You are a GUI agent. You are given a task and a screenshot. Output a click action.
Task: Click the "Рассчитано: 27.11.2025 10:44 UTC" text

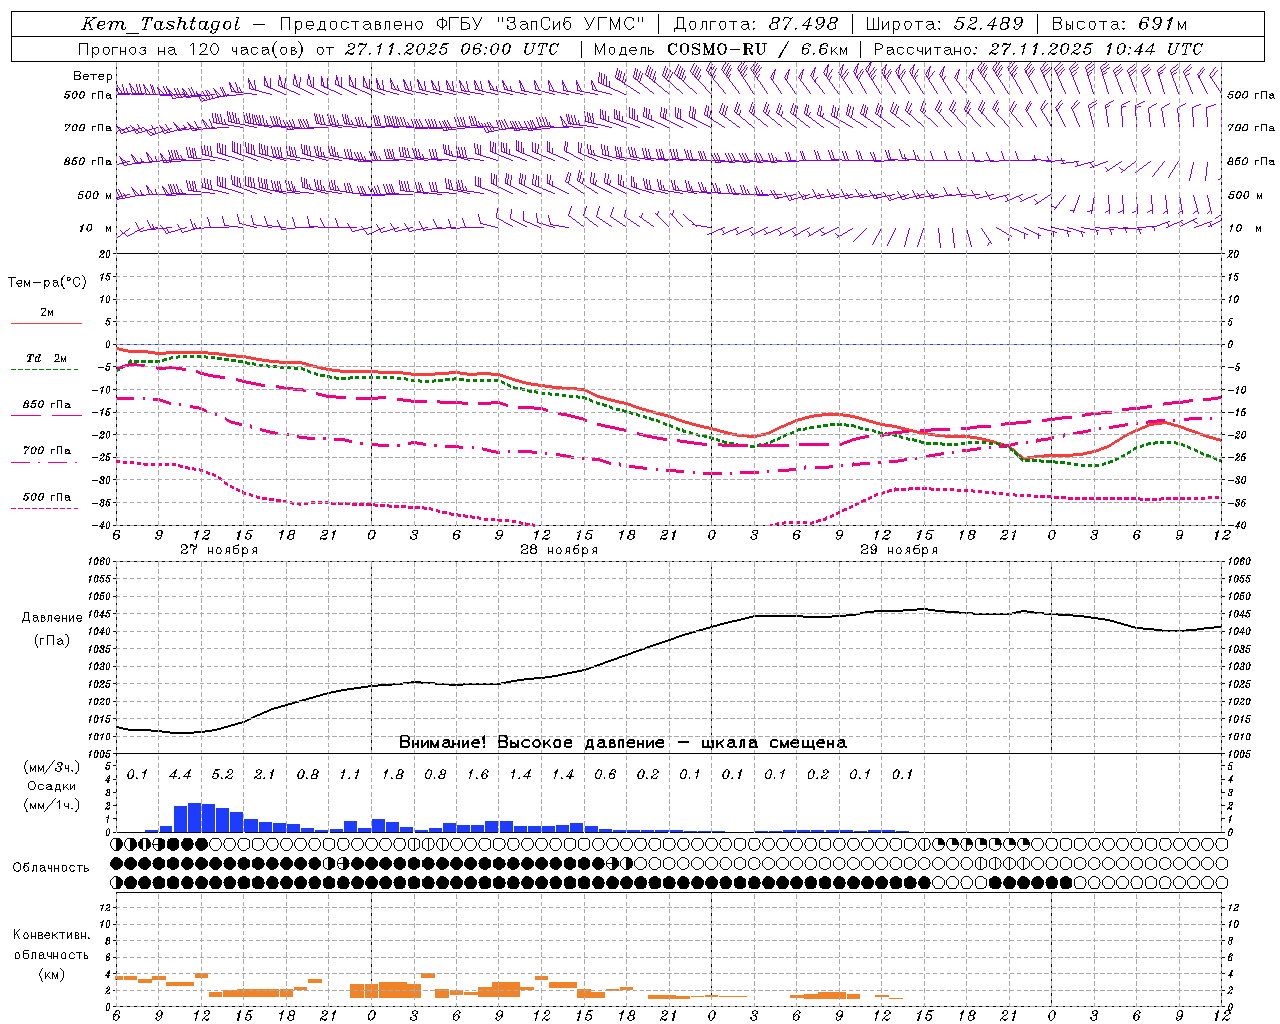tap(1039, 49)
